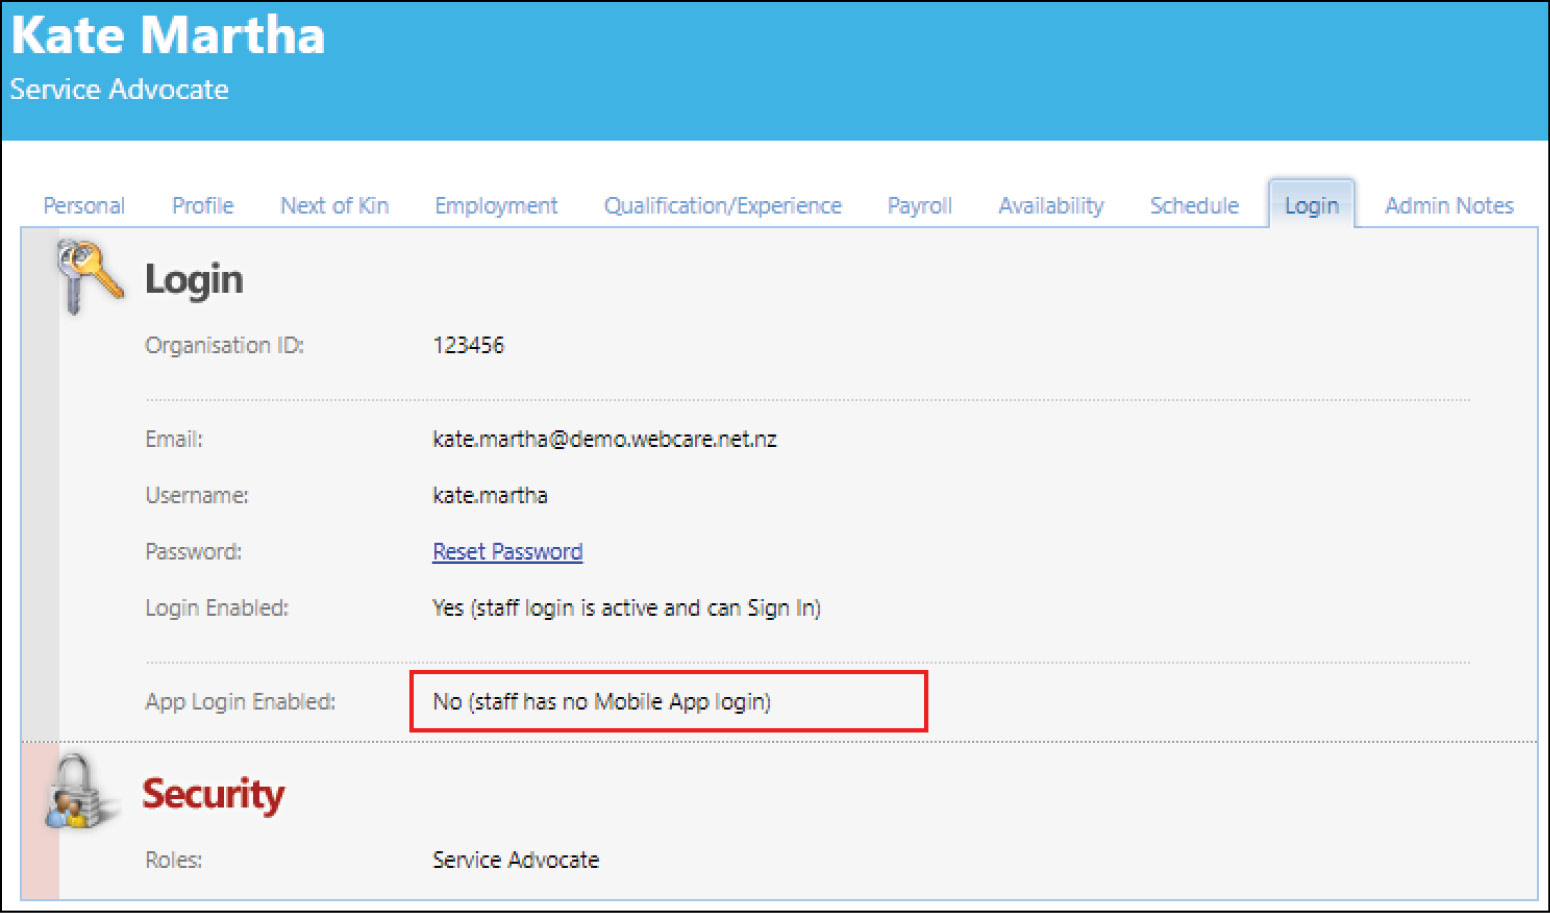Open the Schedule tab
This screenshot has height=913, width=1550.
click(x=1194, y=205)
